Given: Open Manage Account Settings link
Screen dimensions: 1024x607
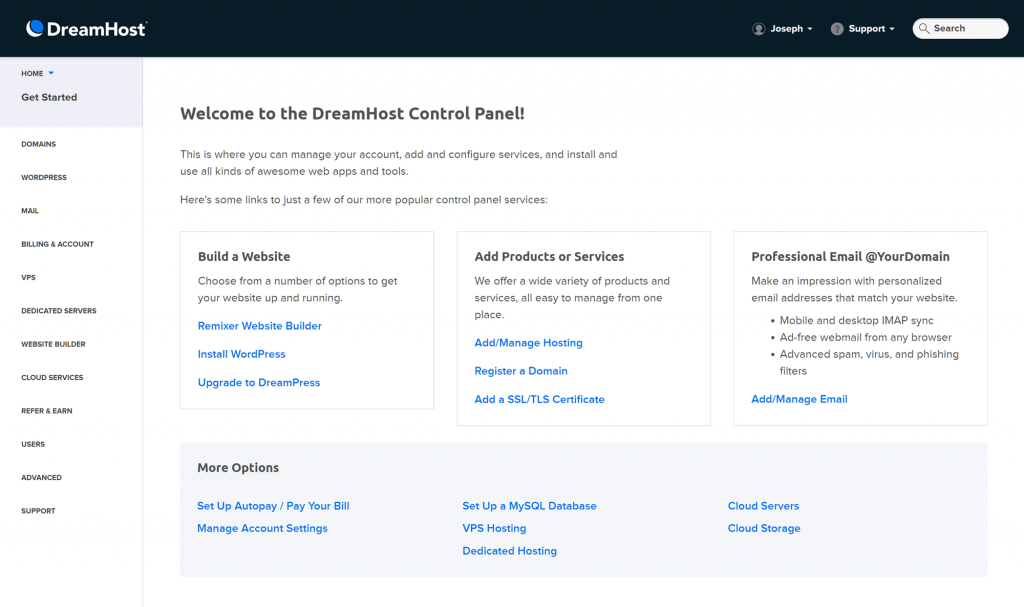Looking at the screenshot, I should (263, 529).
